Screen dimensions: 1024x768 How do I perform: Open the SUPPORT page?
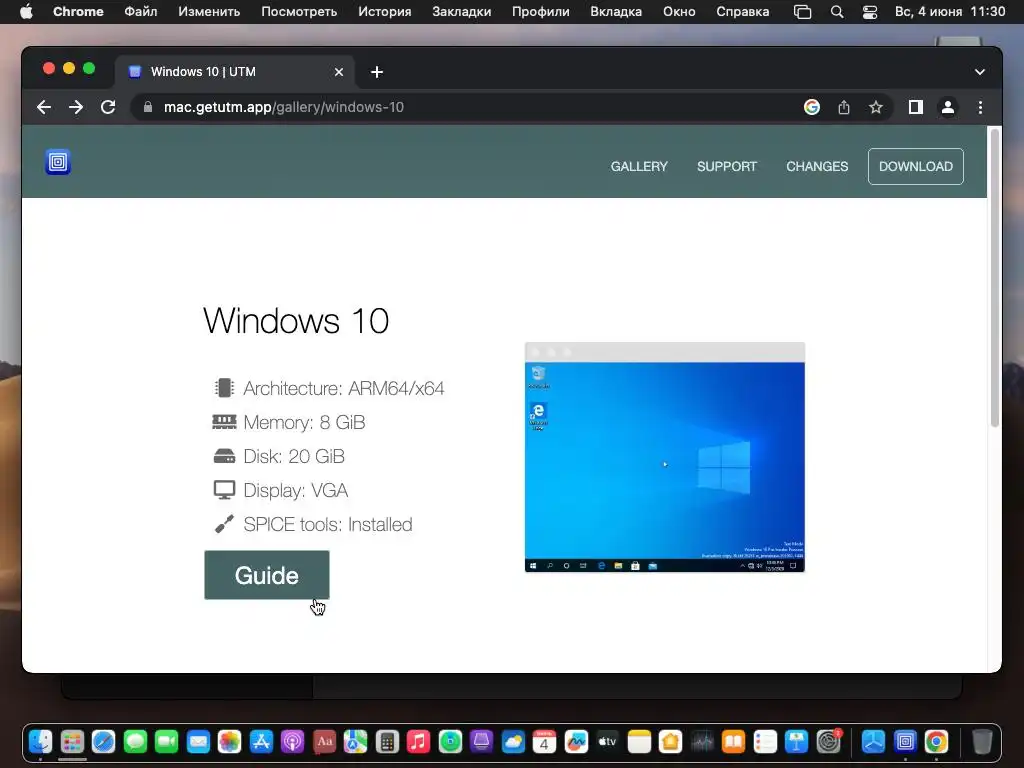(726, 167)
